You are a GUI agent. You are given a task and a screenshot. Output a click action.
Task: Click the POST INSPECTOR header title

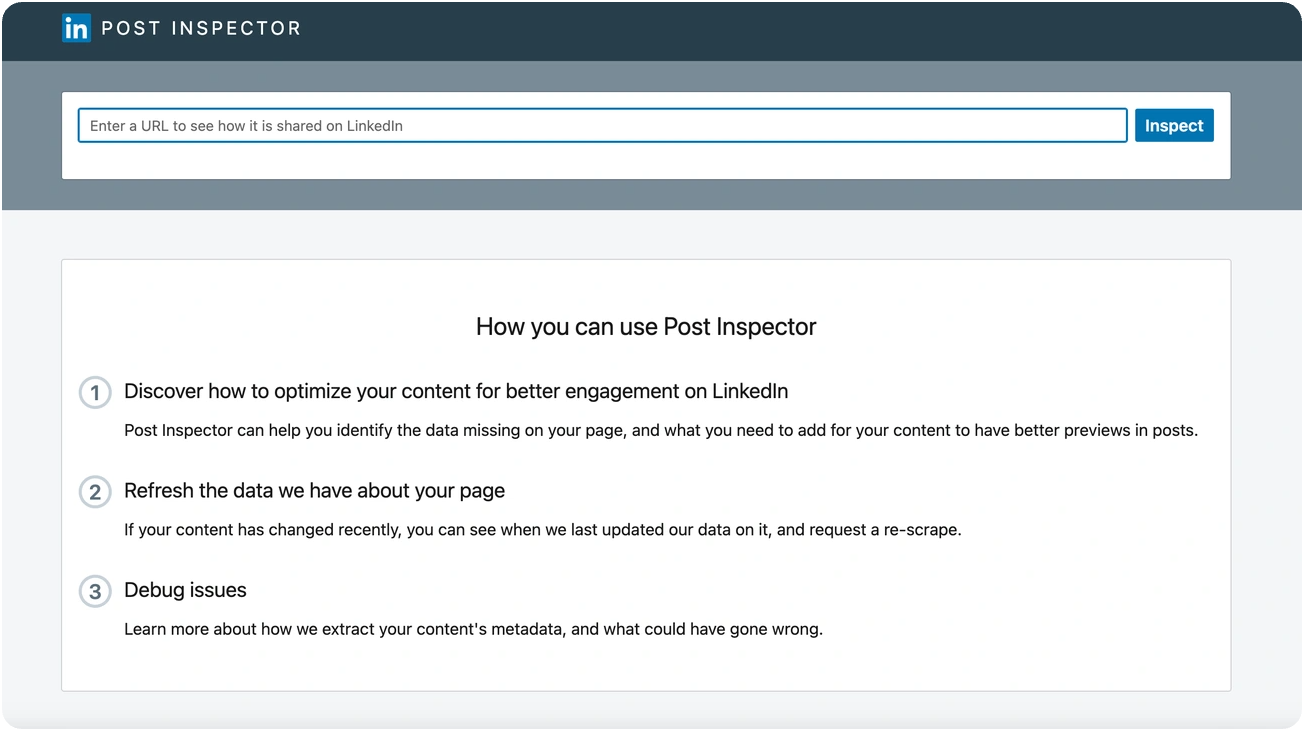point(201,28)
